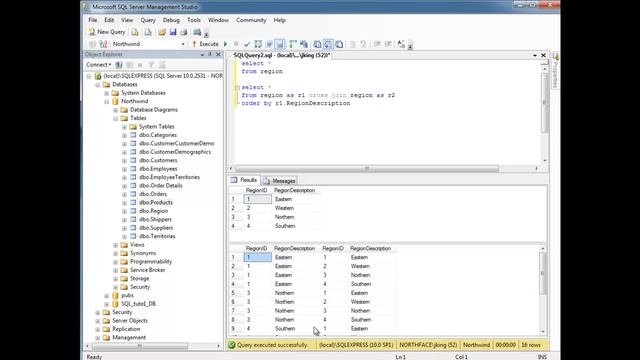Display the Estimated Execution Plan

(258, 44)
